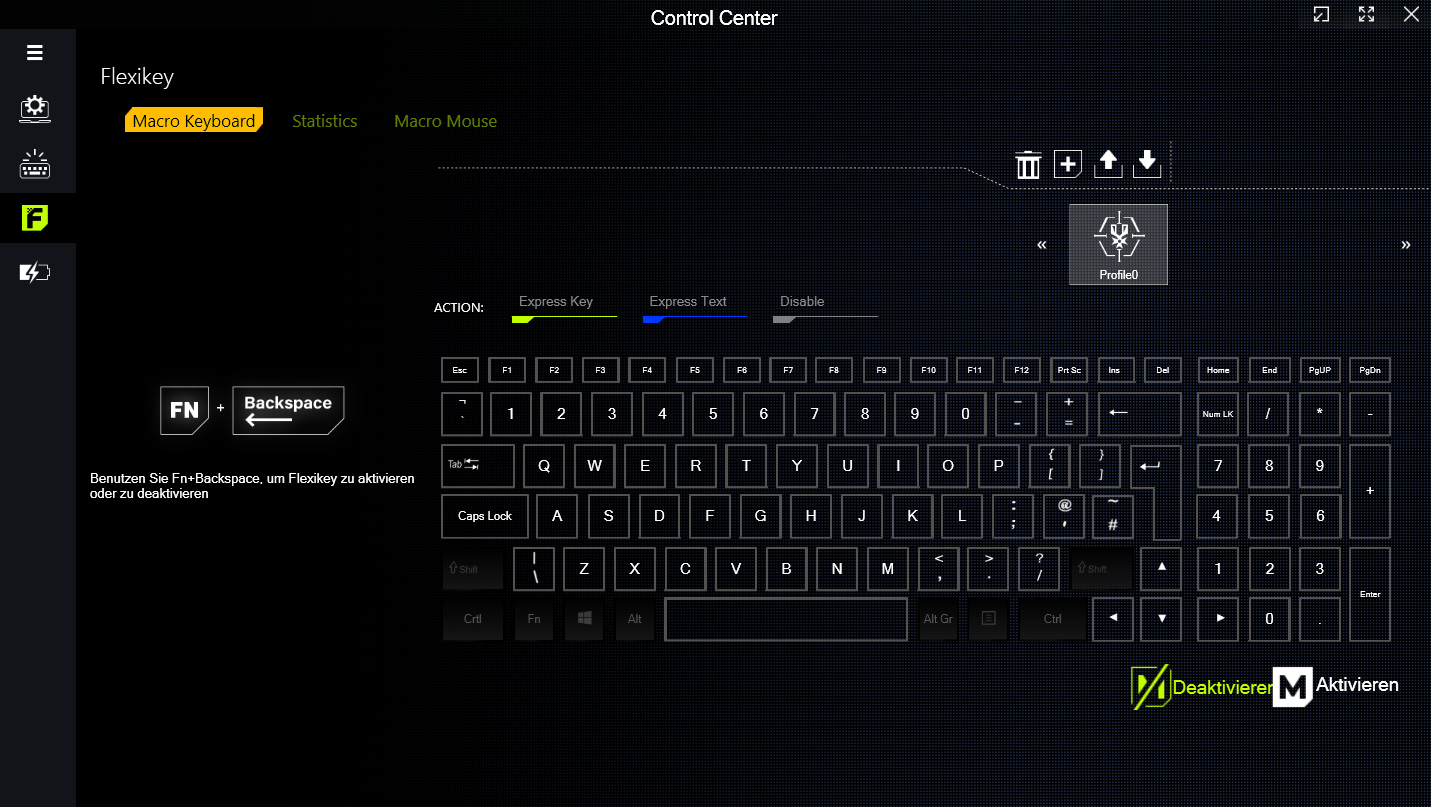
Task: Toggle Deaktivieren macro mode
Action: (1201, 687)
